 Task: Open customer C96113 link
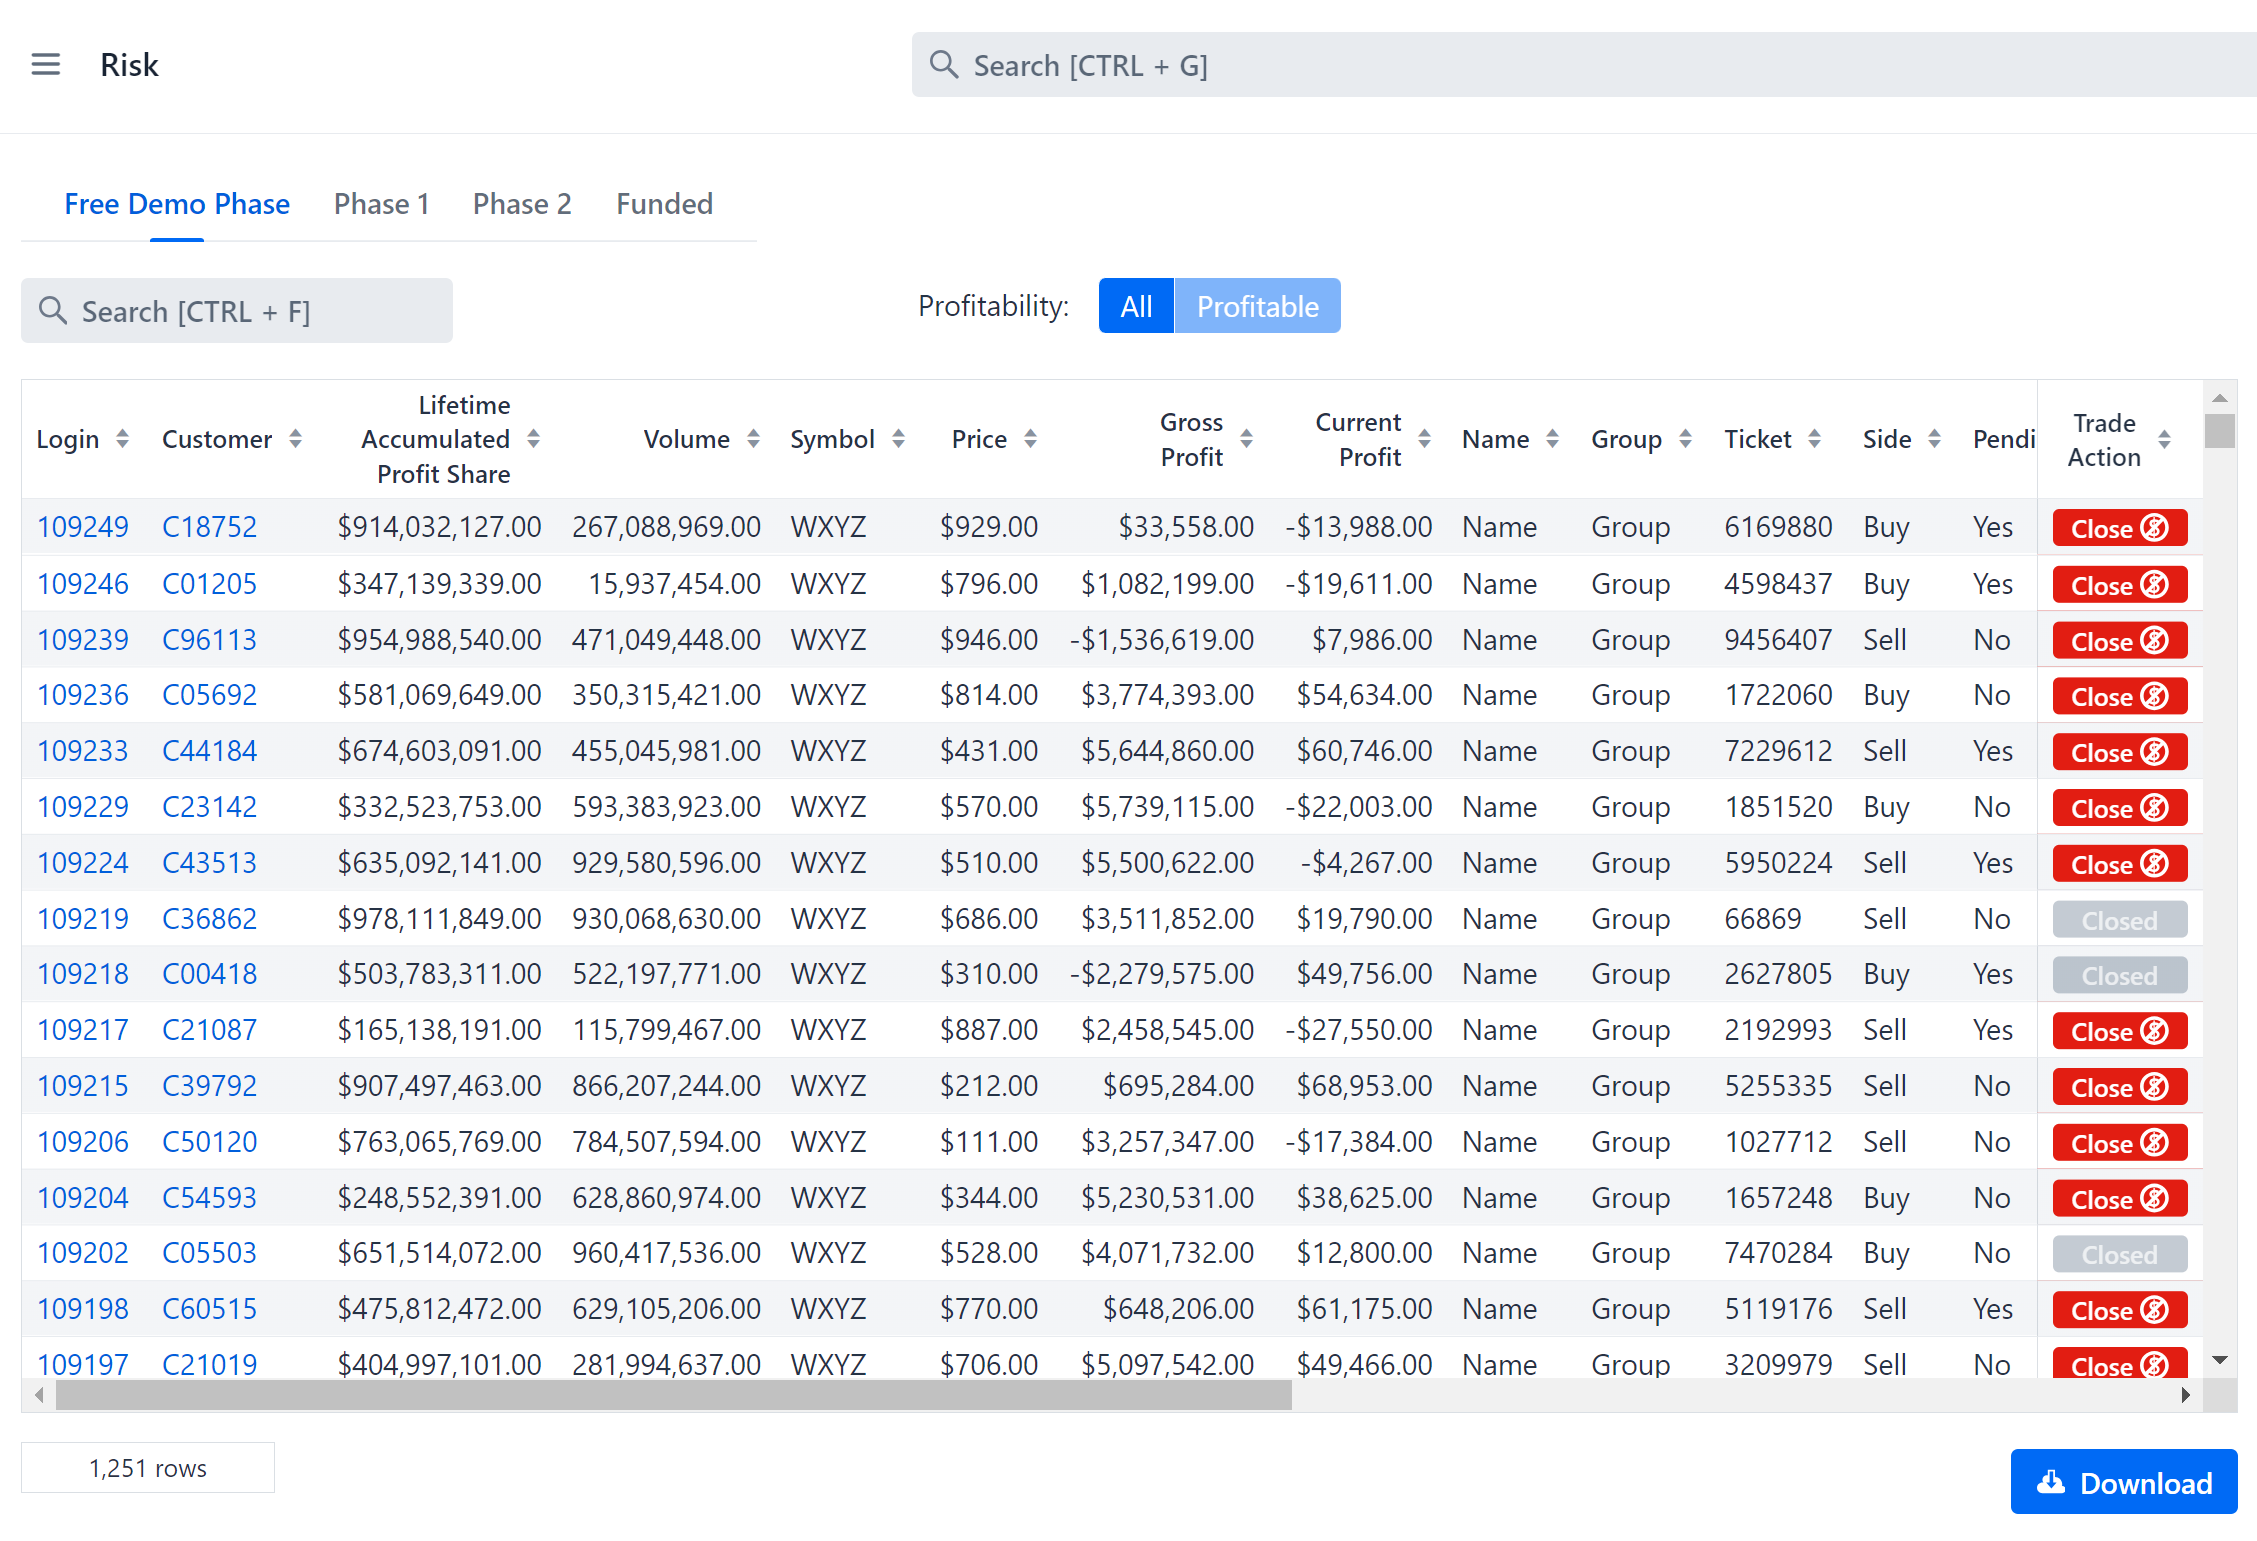209,640
